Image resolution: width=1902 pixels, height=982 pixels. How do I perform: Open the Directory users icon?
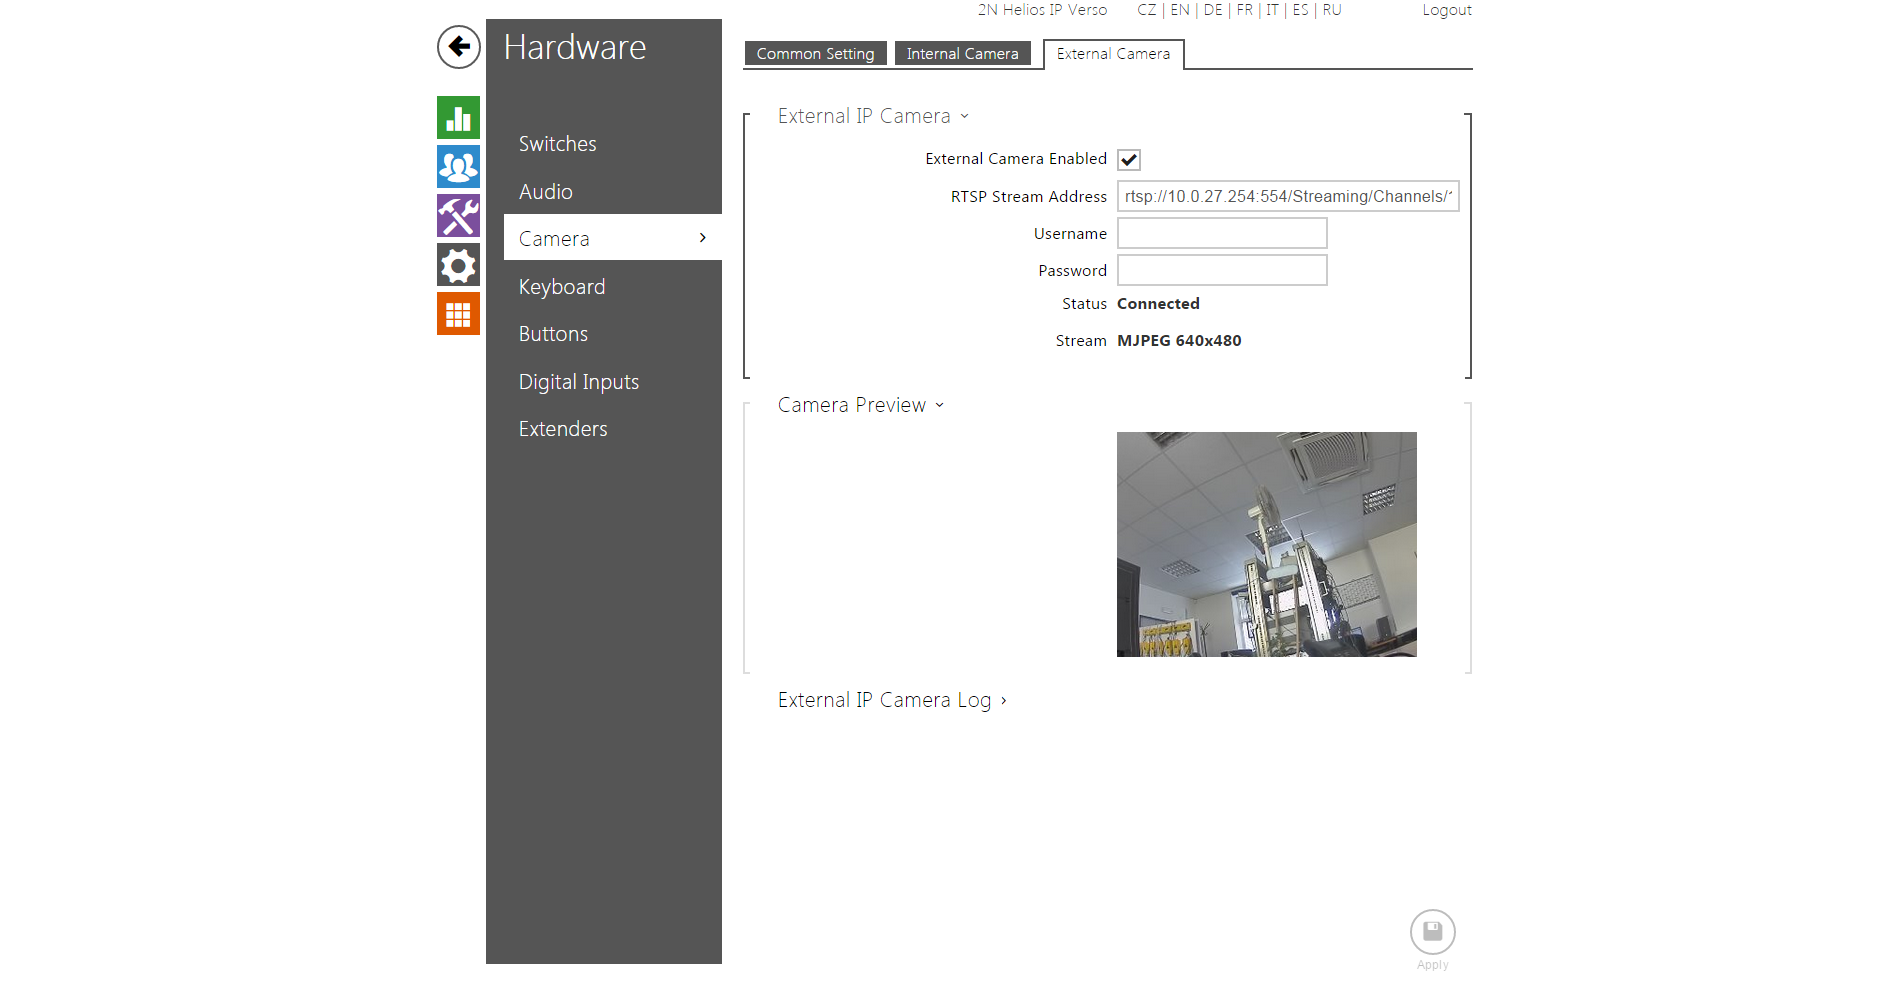click(x=458, y=167)
